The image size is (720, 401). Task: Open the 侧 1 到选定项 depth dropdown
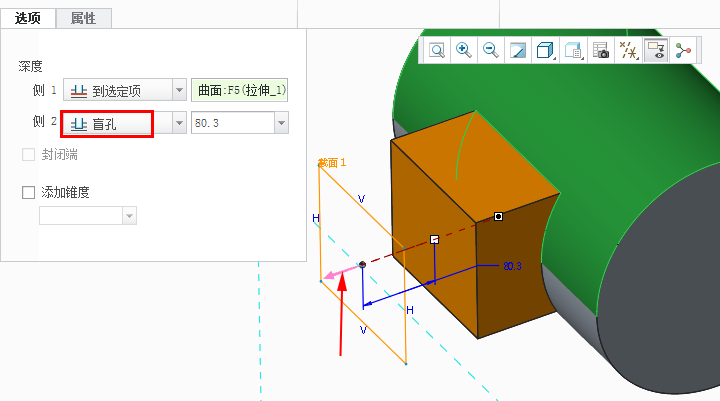tap(180, 90)
